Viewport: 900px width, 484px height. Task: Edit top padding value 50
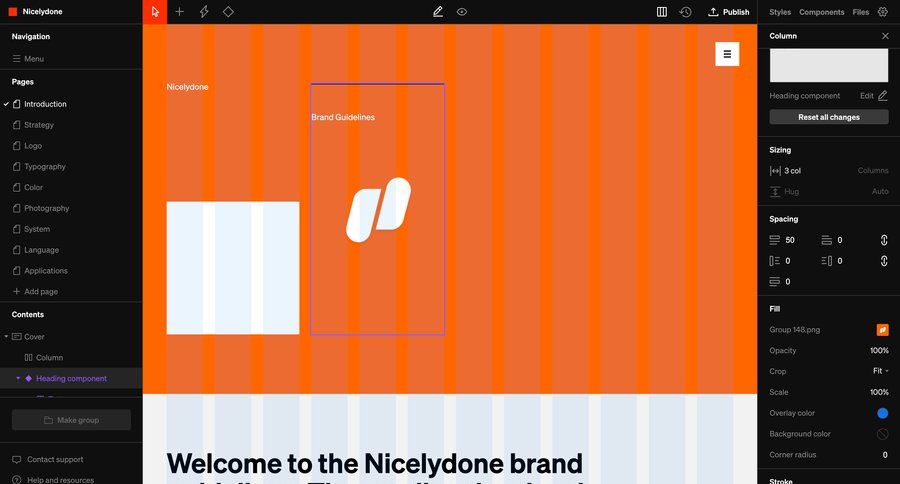point(790,240)
